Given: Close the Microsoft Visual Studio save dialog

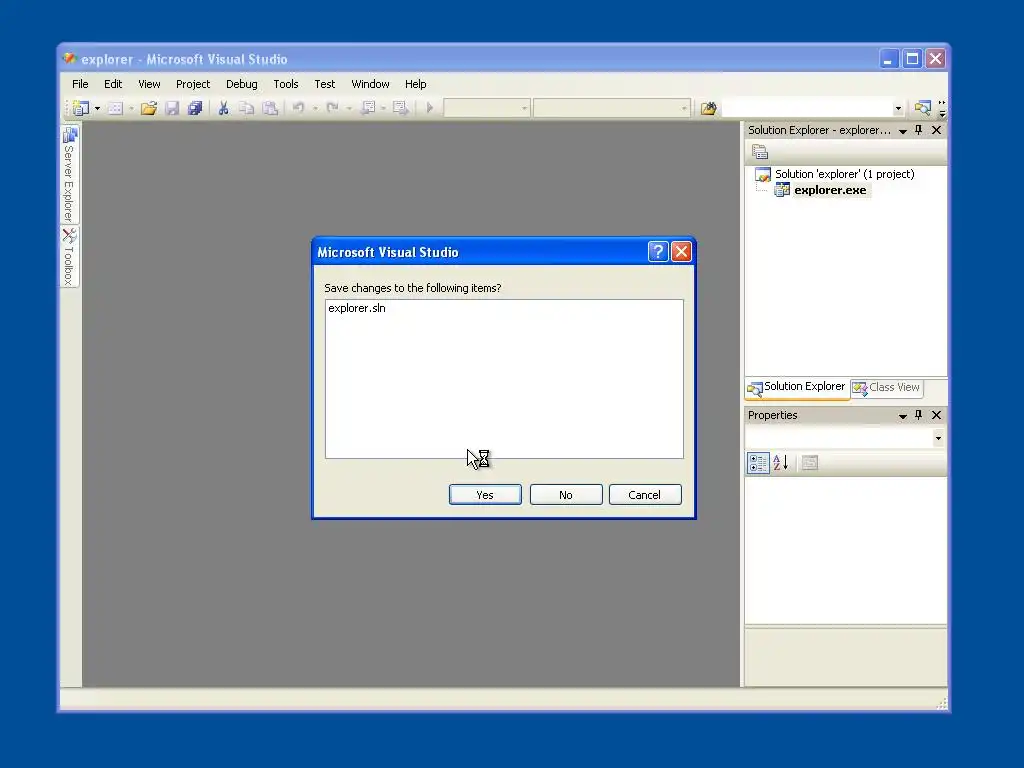Looking at the screenshot, I should (x=681, y=251).
